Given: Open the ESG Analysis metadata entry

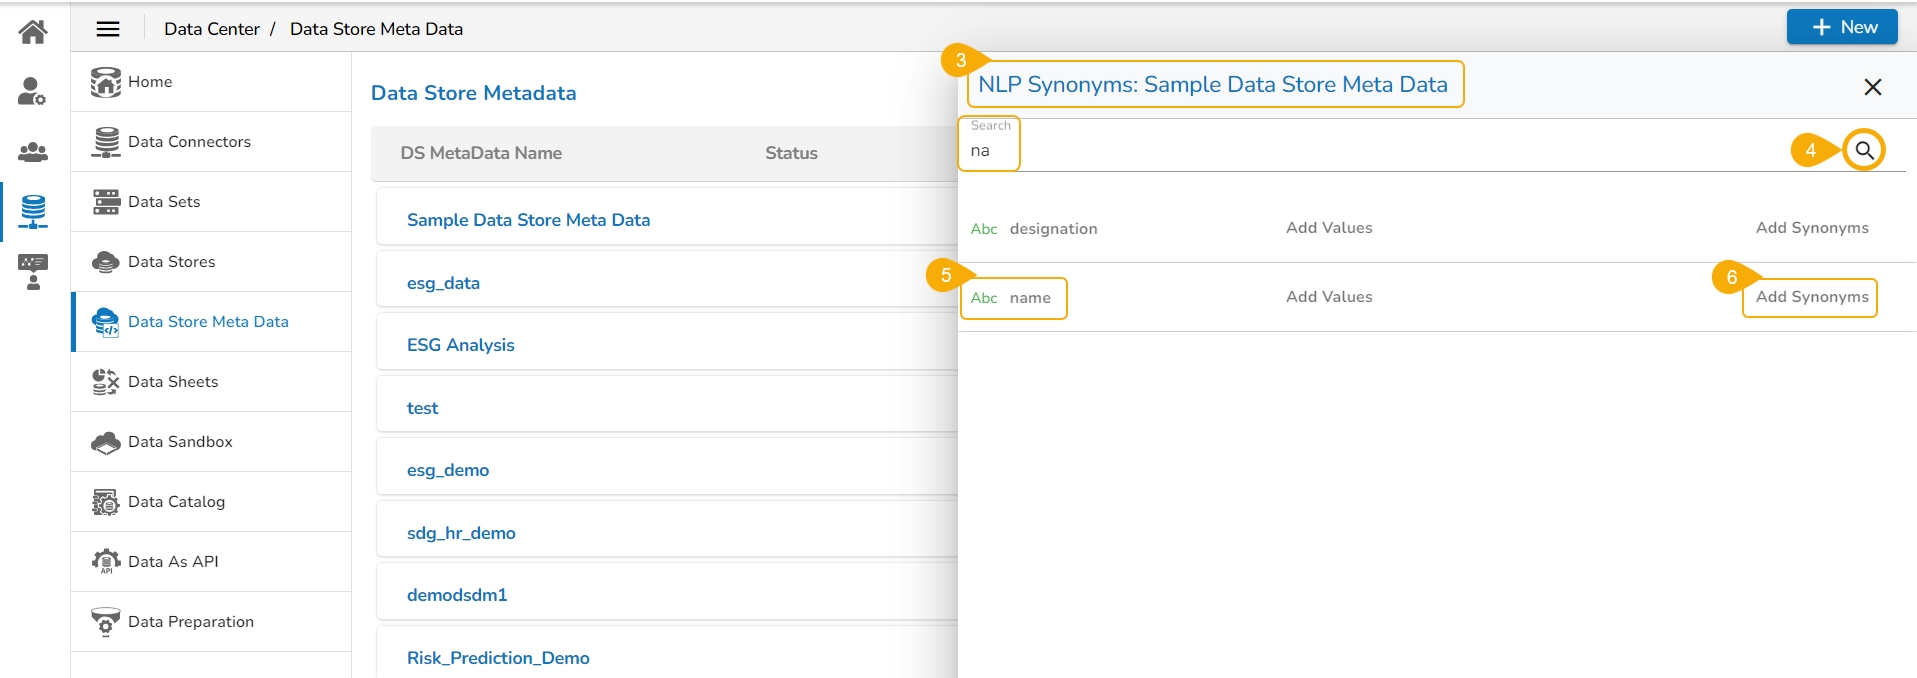Looking at the screenshot, I should click(x=460, y=345).
